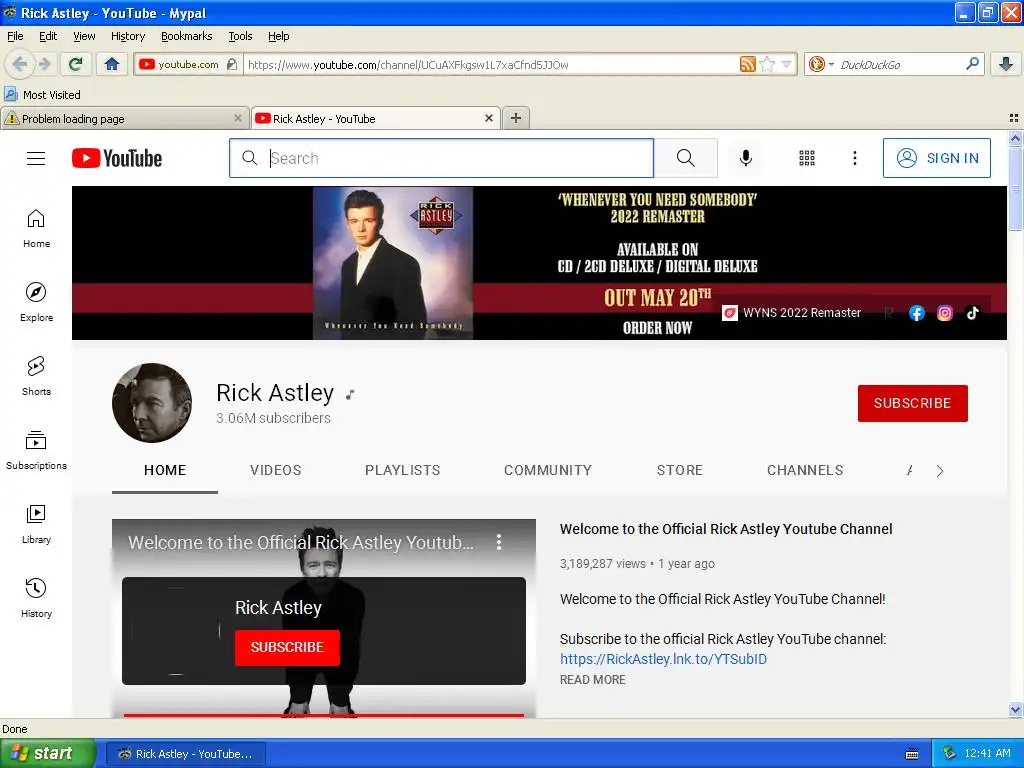Image resolution: width=1024 pixels, height=768 pixels.
Task: Click the search magnifier button
Action: pyautogui.click(x=685, y=158)
